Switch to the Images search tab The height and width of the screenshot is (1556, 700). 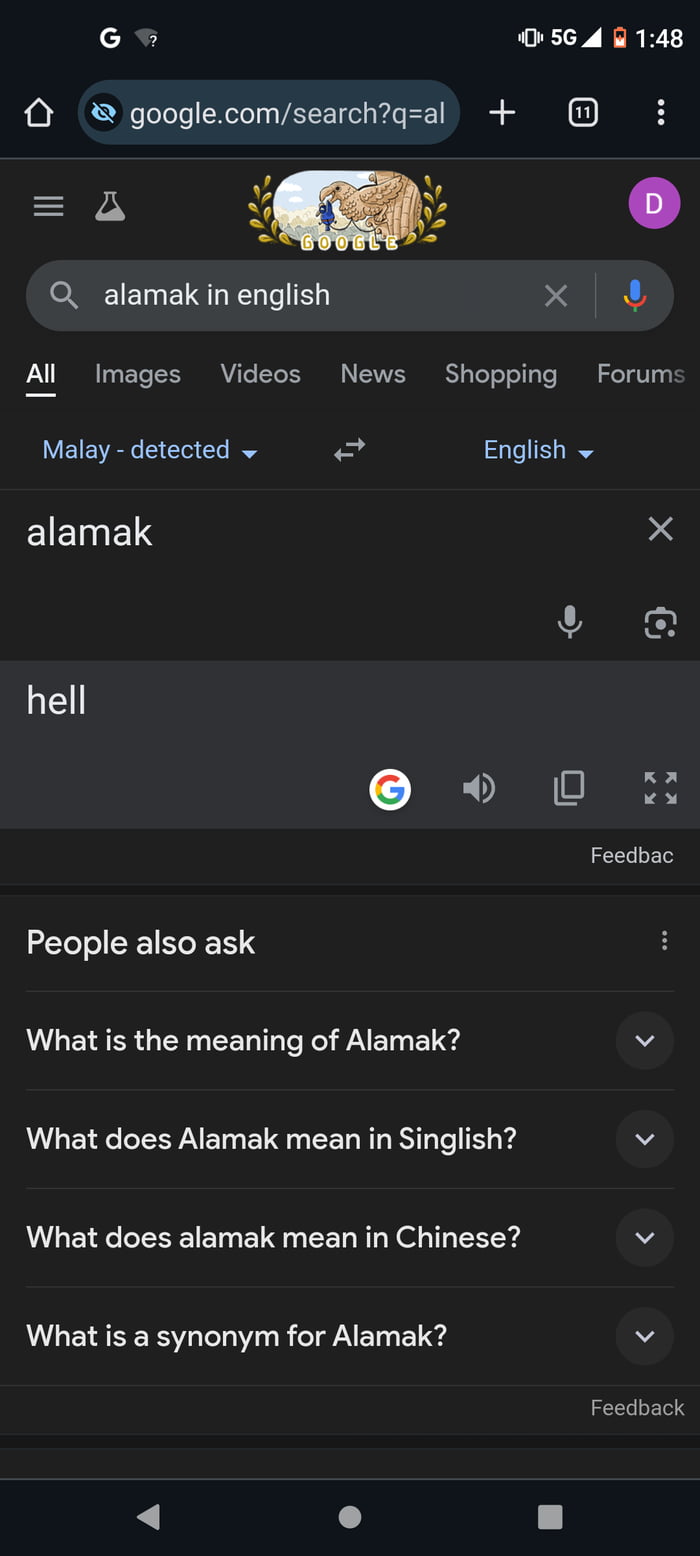click(137, 373)
